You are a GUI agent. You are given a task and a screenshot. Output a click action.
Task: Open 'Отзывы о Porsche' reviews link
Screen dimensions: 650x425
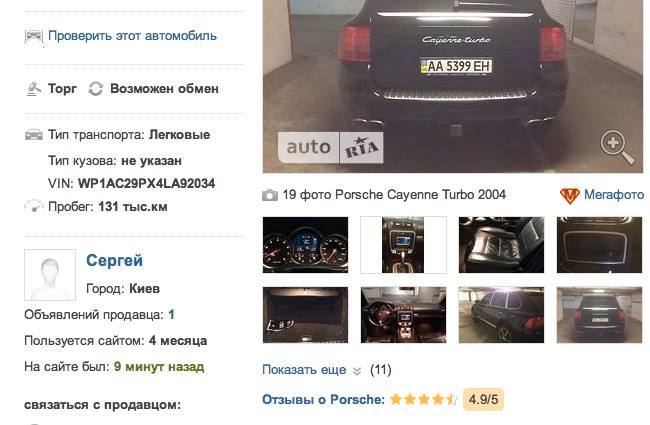(x=323, y=400)
